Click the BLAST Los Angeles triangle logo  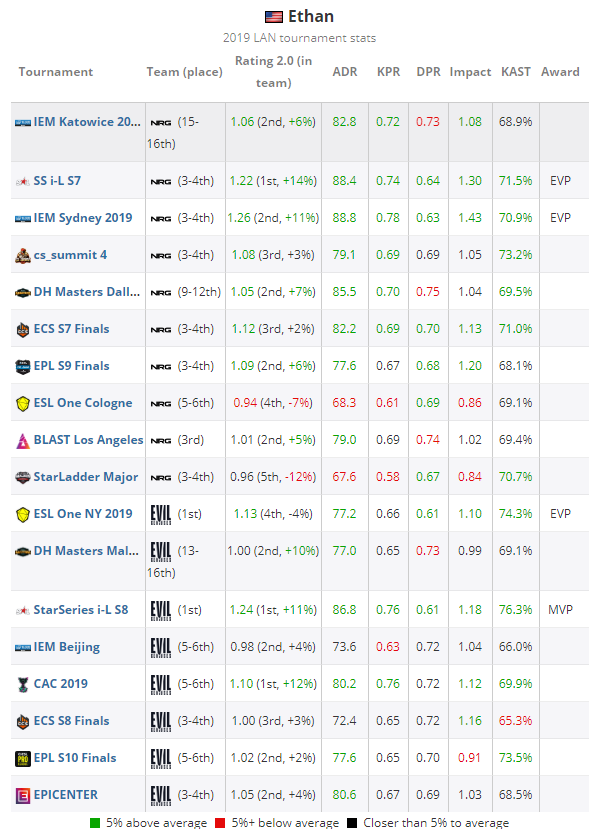[x=23, y=441]
